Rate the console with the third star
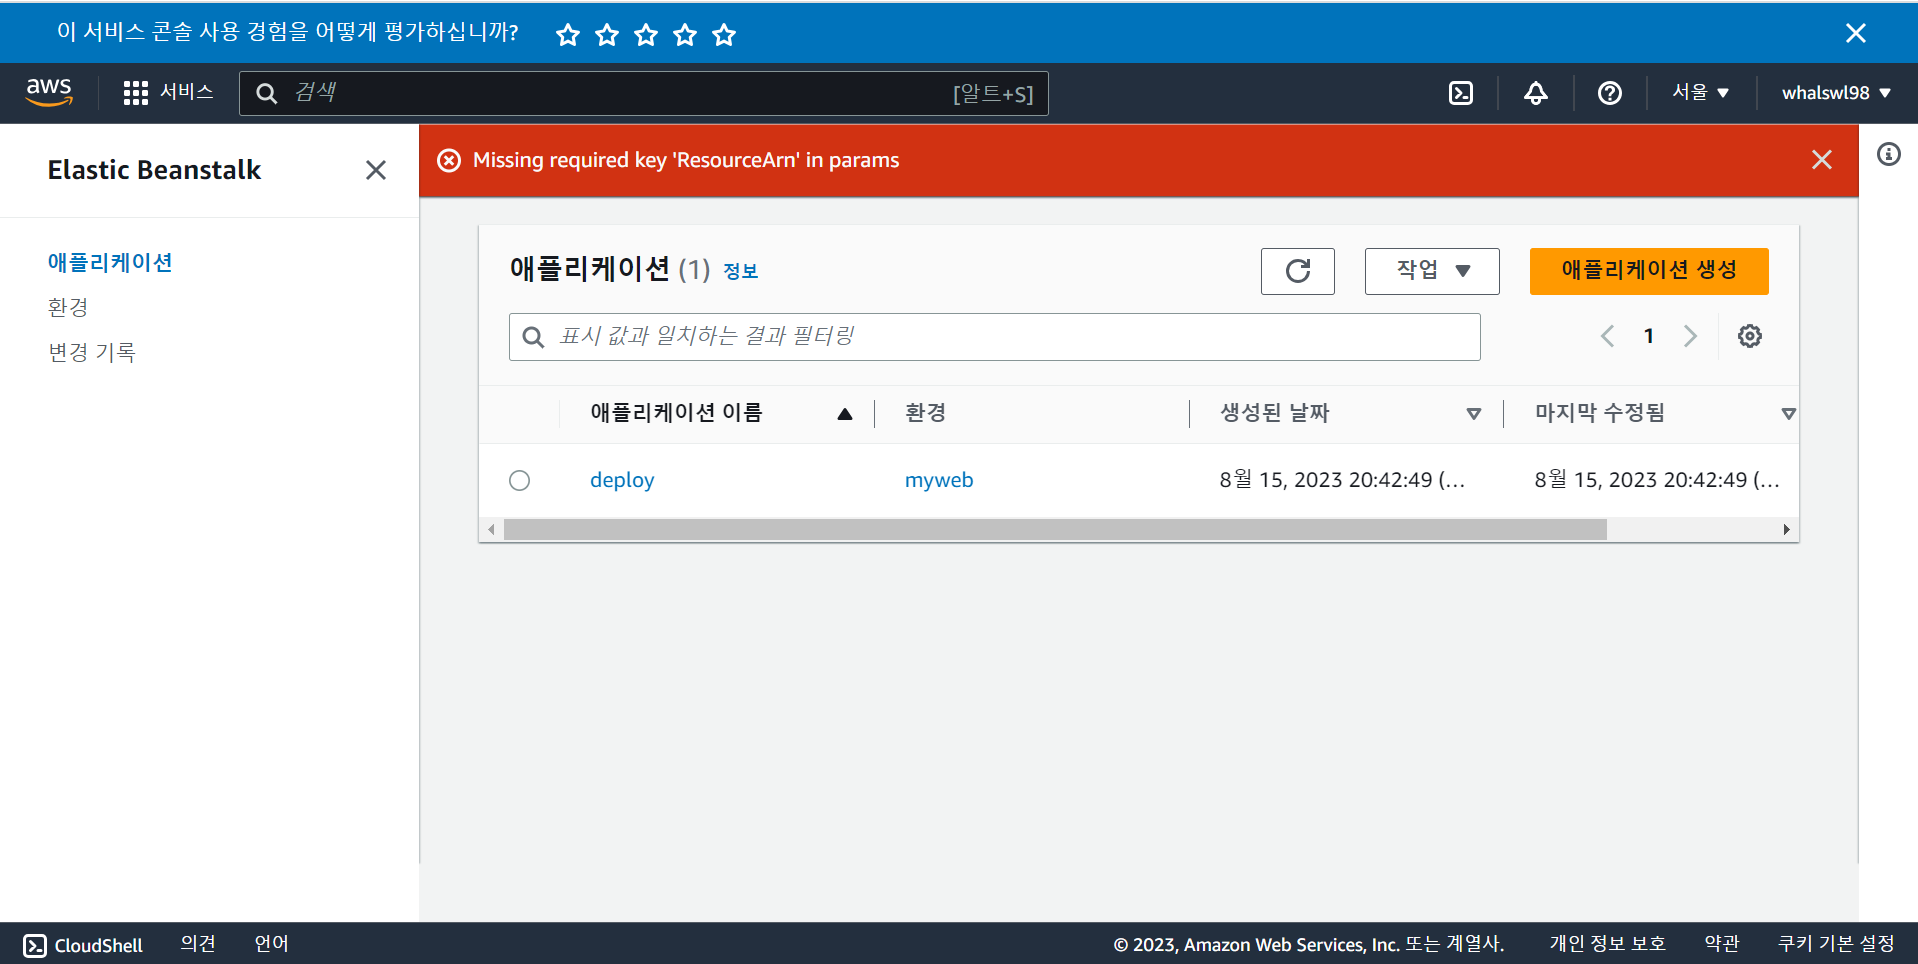Viewport: 1918px width, 964px height. click(x=646, y=35)
